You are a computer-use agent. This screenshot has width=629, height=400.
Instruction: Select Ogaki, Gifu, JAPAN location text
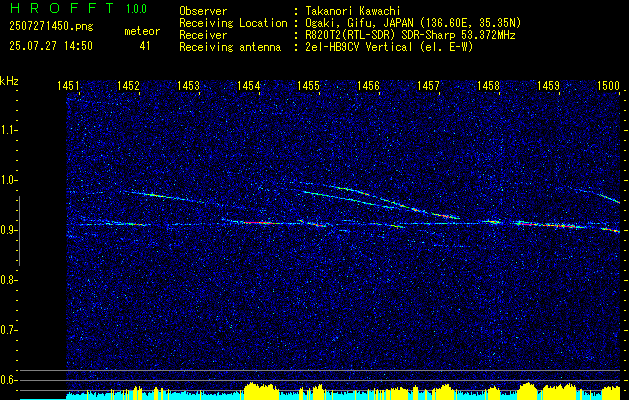[x=413, y=23]
